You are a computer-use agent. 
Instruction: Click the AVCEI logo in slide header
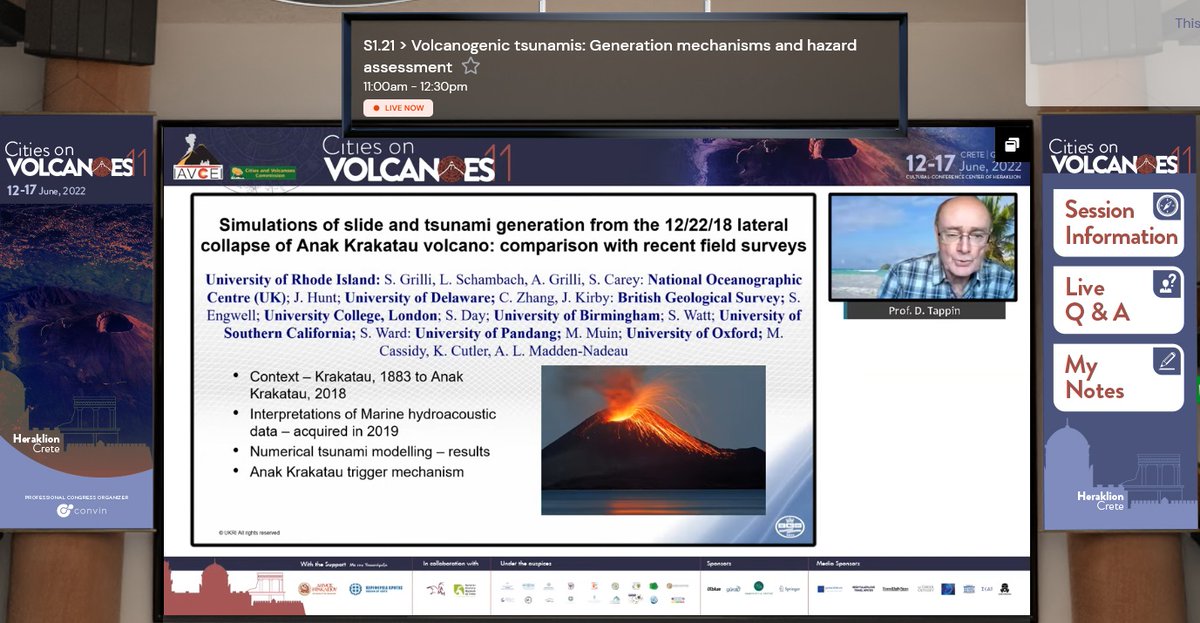pos(197,157)
